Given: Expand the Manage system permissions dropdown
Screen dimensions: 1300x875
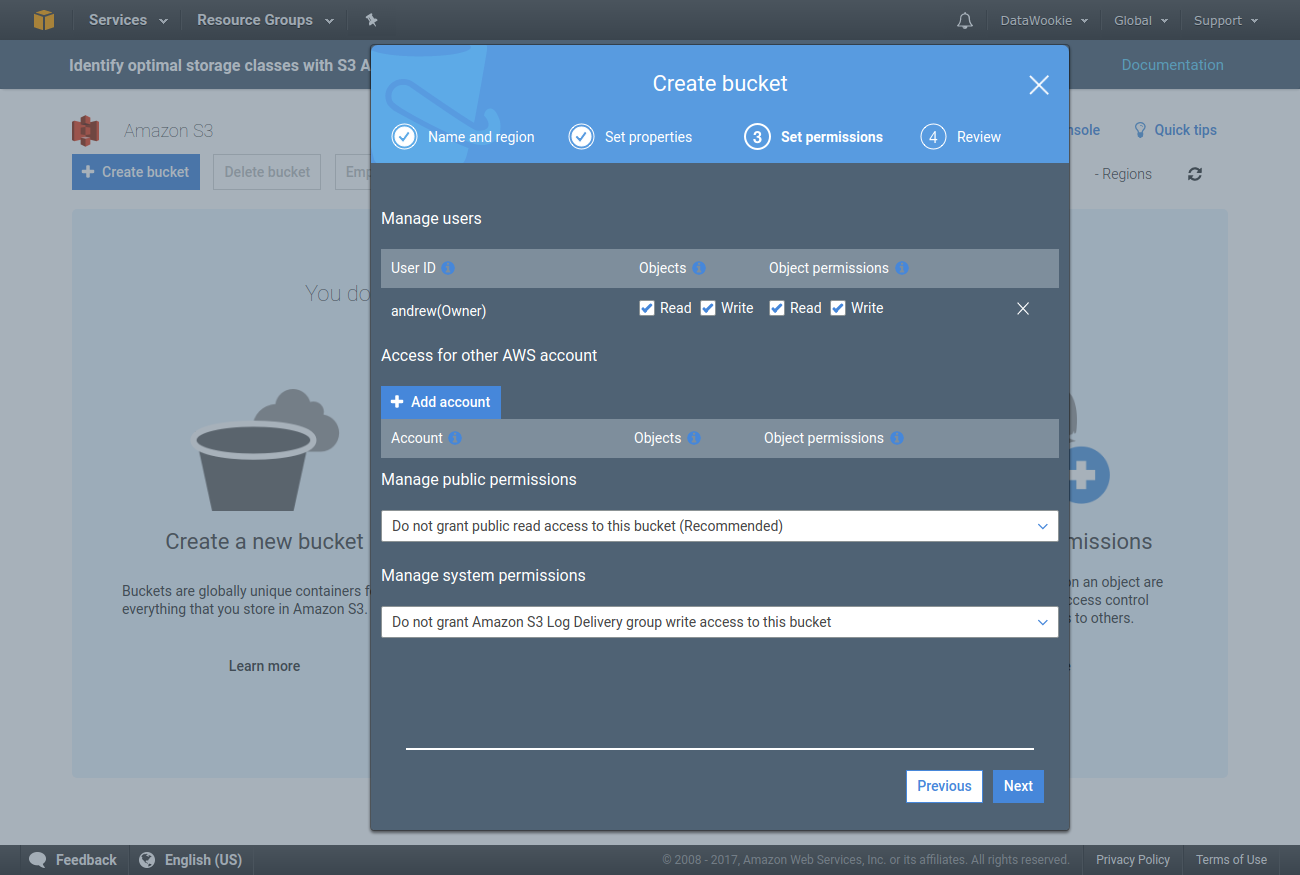Looking at the screenshot, I should [x=719, y=622].
